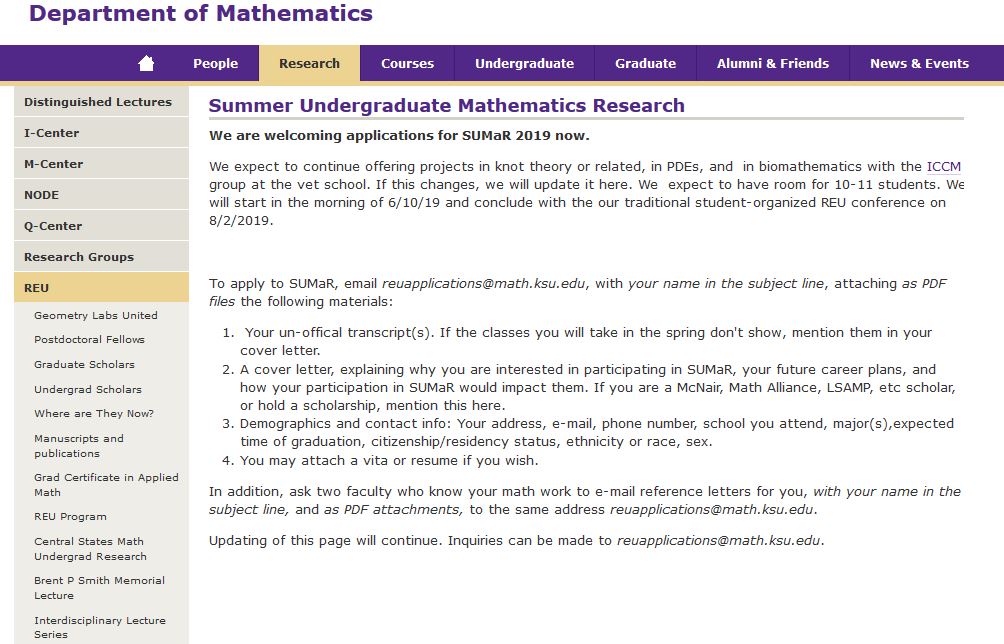Image resolution: width=1004 pixels, height=644 pixels.
Task: Follow the ICCM hyperlink
Action: [943, 167]
